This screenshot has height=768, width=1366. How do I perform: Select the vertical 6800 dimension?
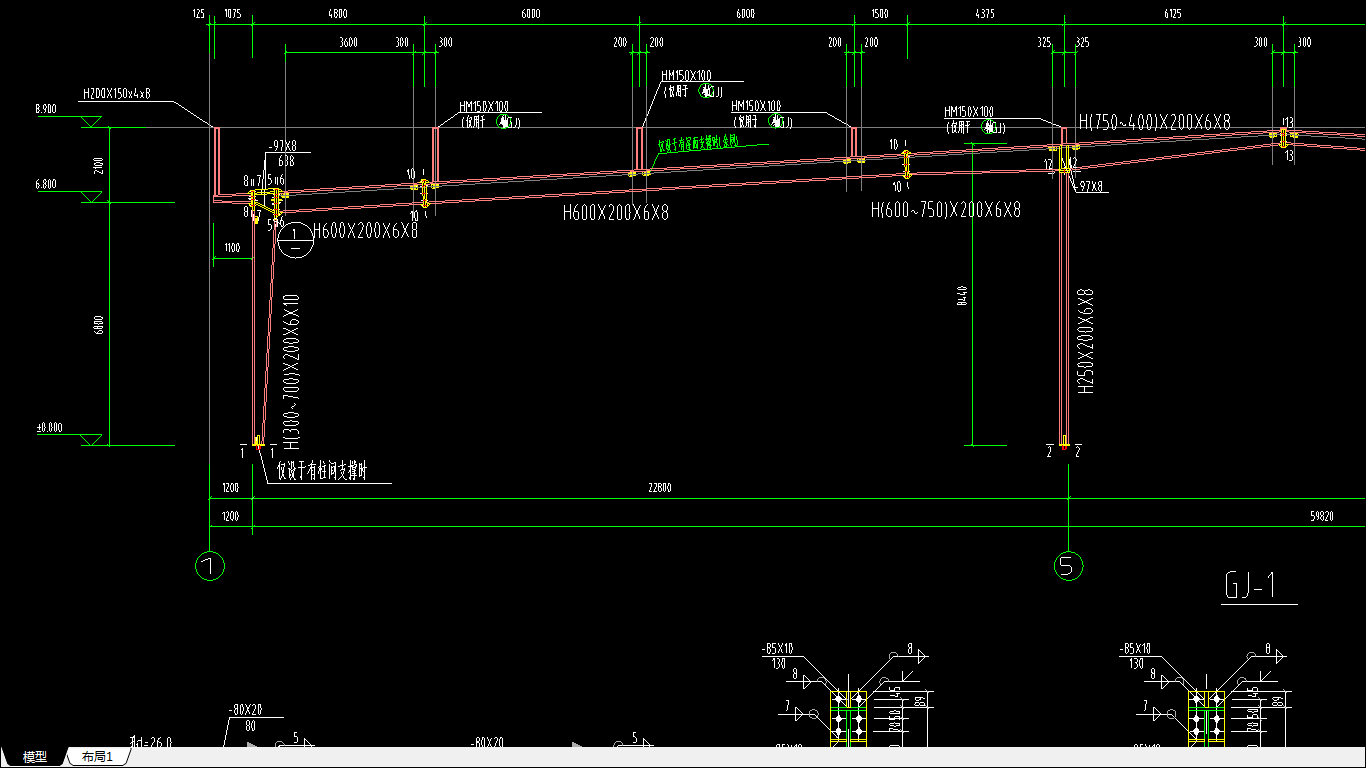(97, 324)
